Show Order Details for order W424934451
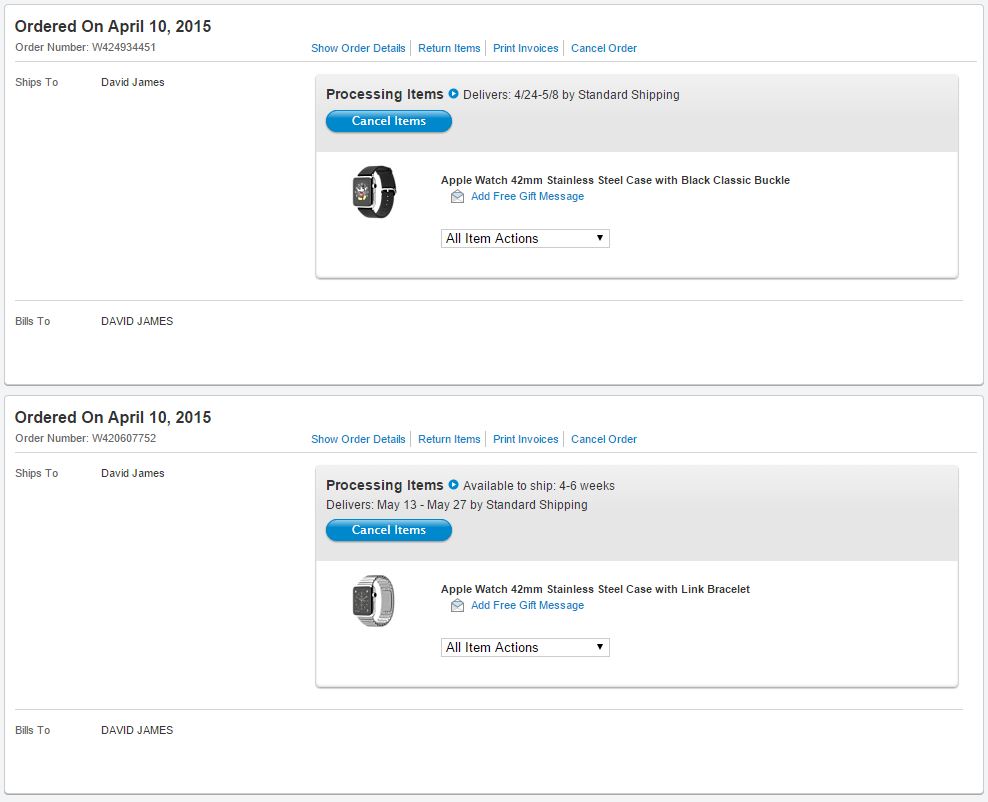988x802 pixels. [358, 48]
